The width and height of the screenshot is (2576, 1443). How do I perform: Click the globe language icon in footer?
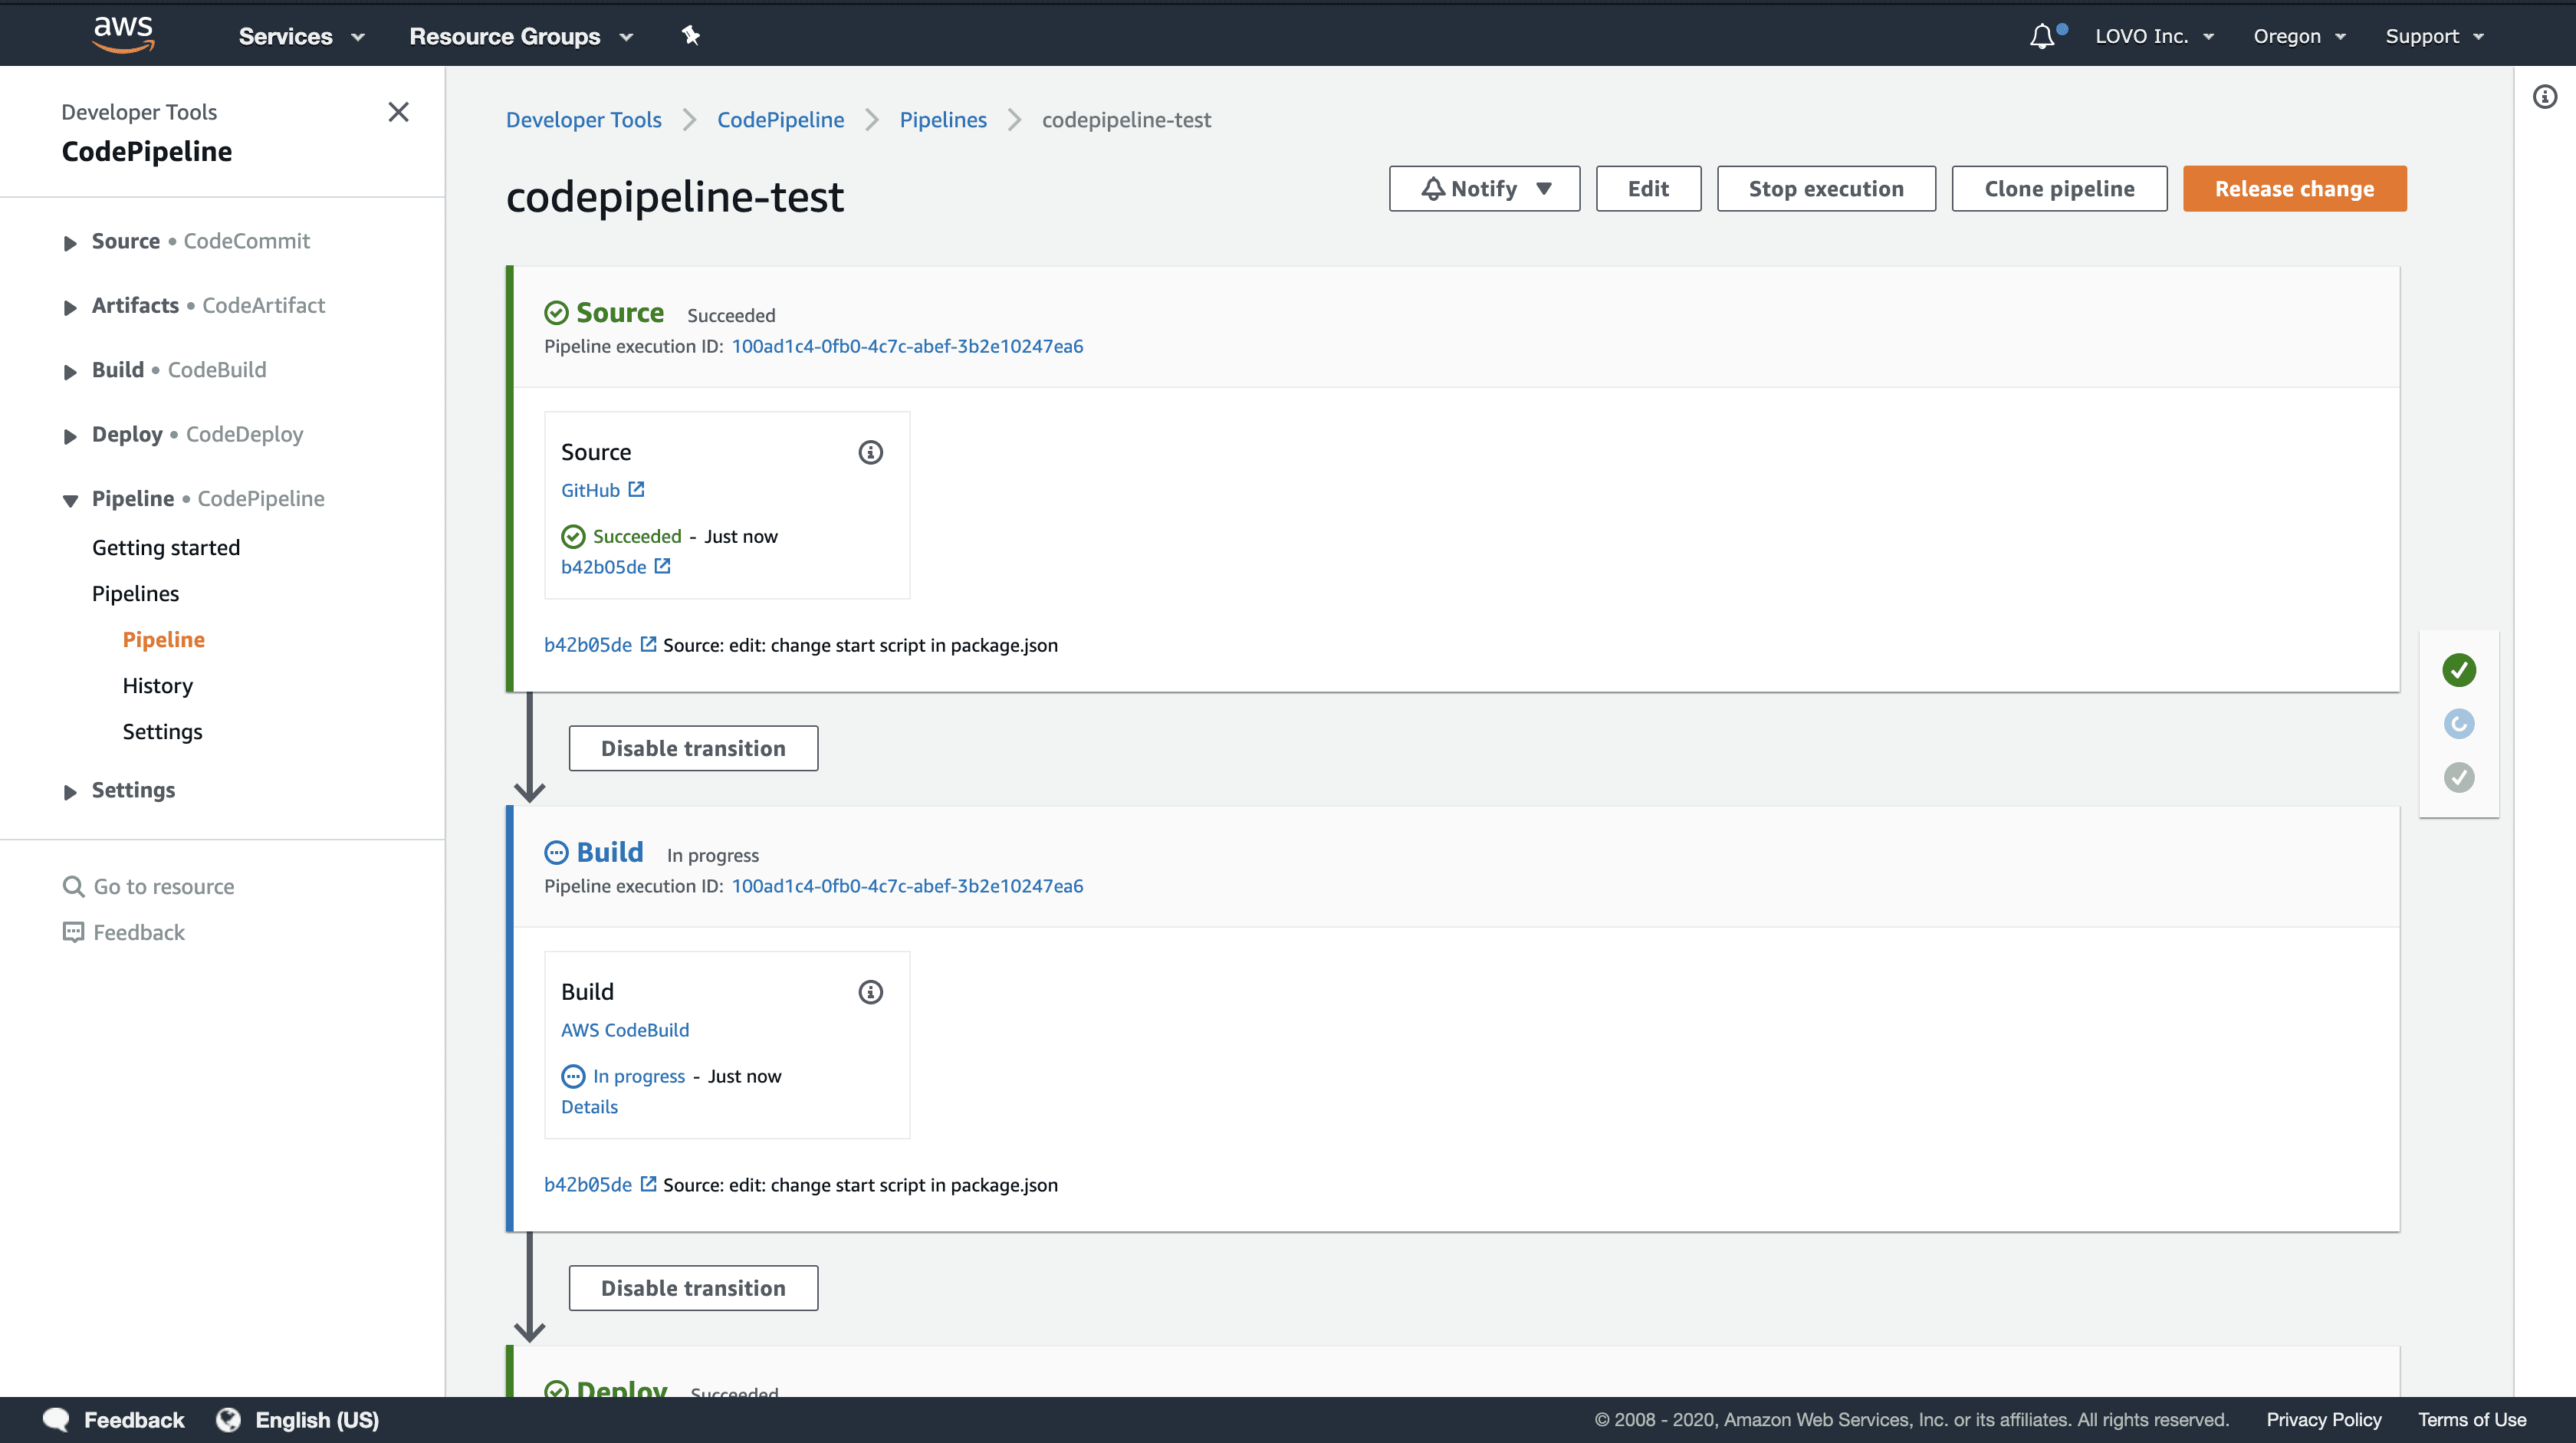pos(228,1420)
